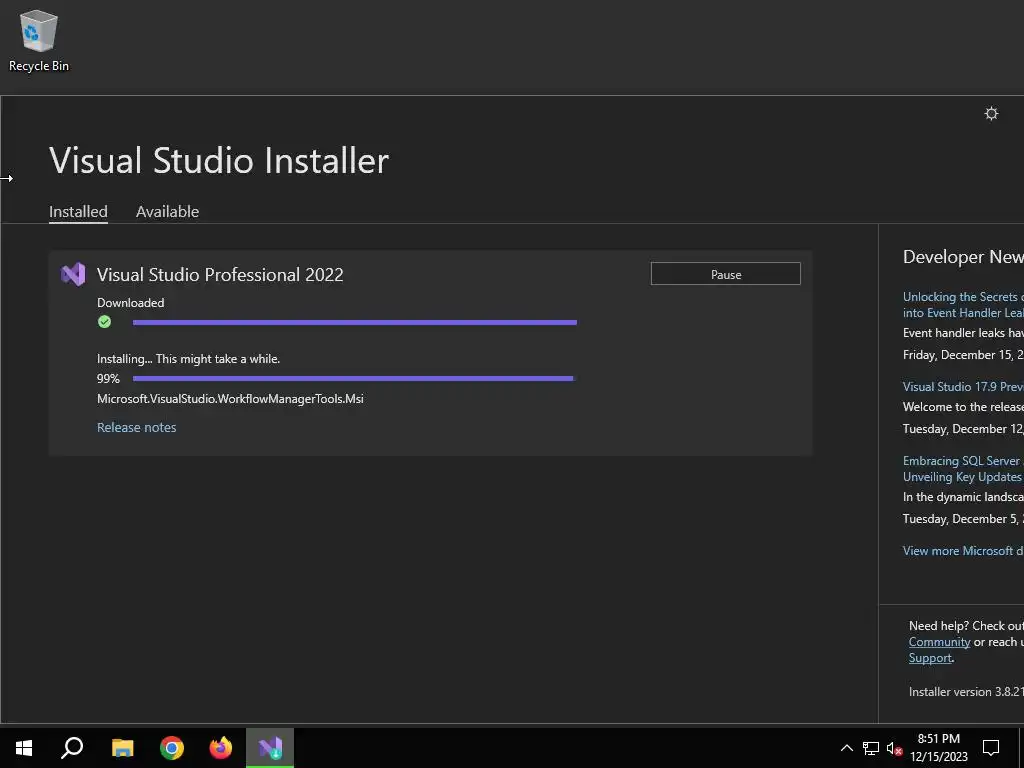Open the Release notes link
The width and height of the screenshot is (1024, 768).
pos(136,427)
